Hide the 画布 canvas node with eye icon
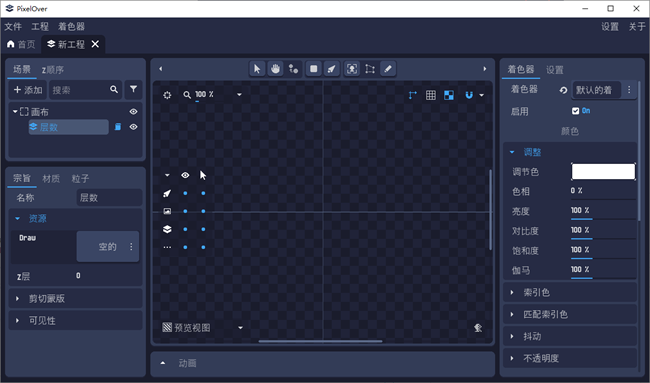Screen dimensions: 650x383 click(133, 112)
